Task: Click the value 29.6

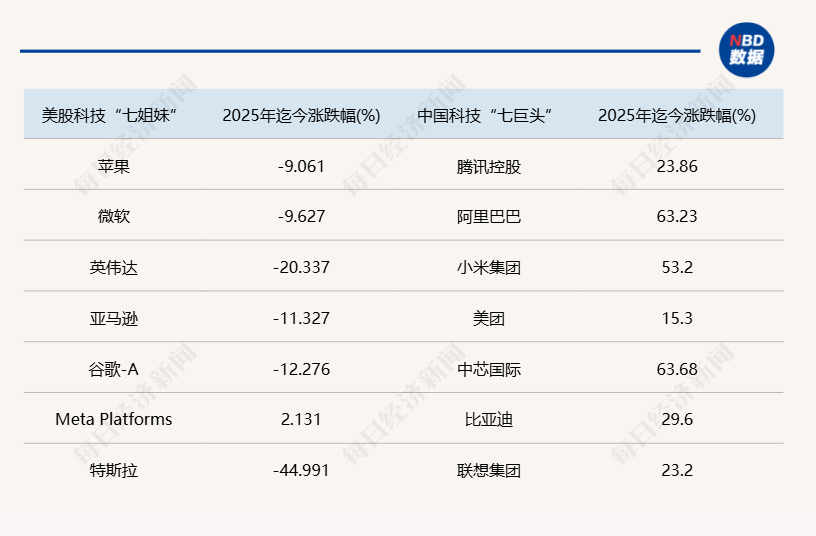Action: (677, 419)
